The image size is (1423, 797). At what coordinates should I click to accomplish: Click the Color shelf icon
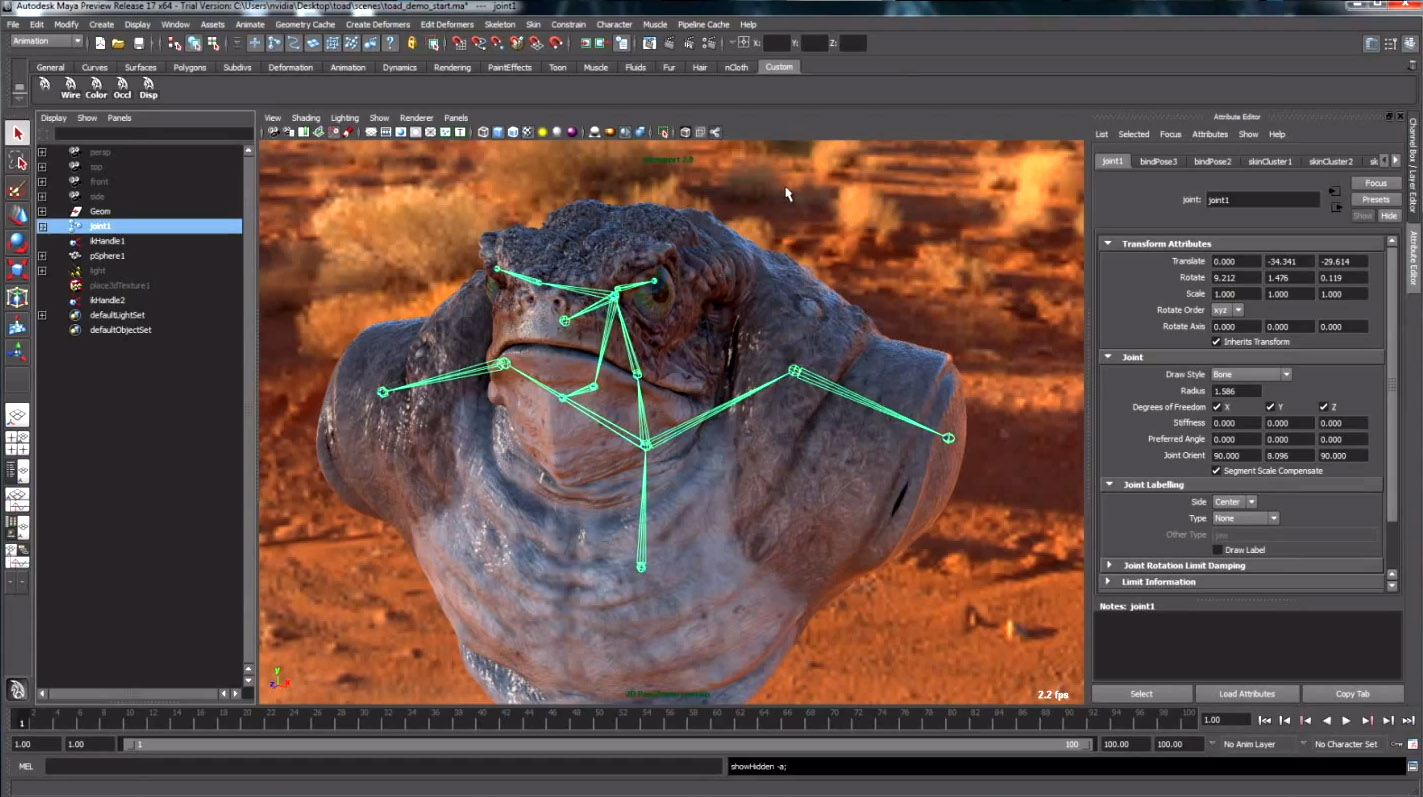point(96,88)
